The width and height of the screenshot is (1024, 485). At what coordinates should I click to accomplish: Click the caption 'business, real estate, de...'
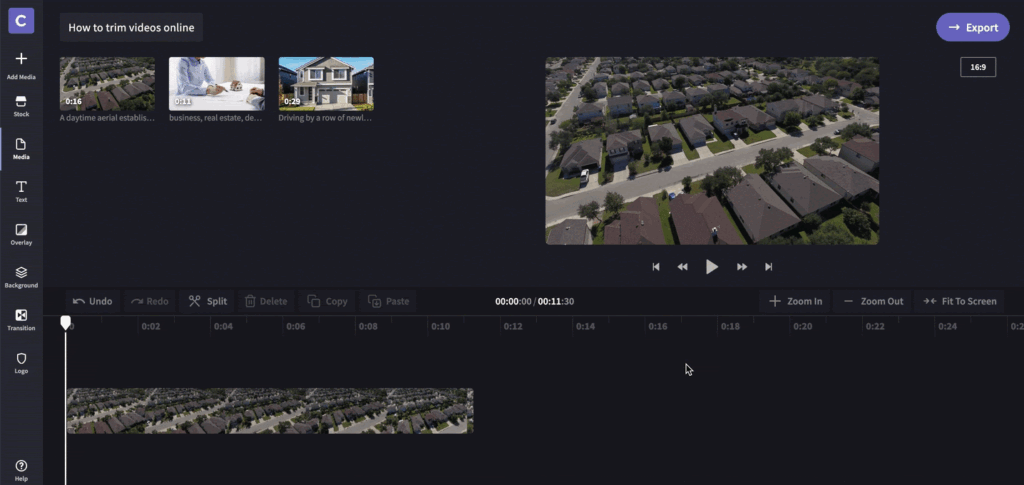(216, 118)
